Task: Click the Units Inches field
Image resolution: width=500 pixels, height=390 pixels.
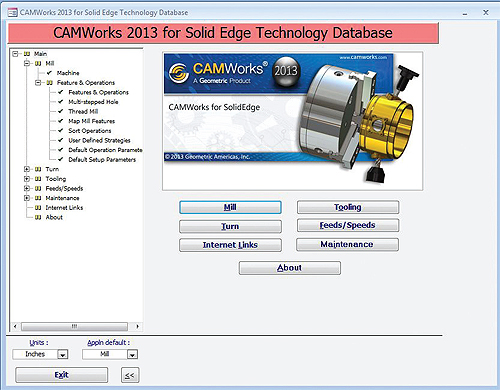Action: tap(35, 354)
